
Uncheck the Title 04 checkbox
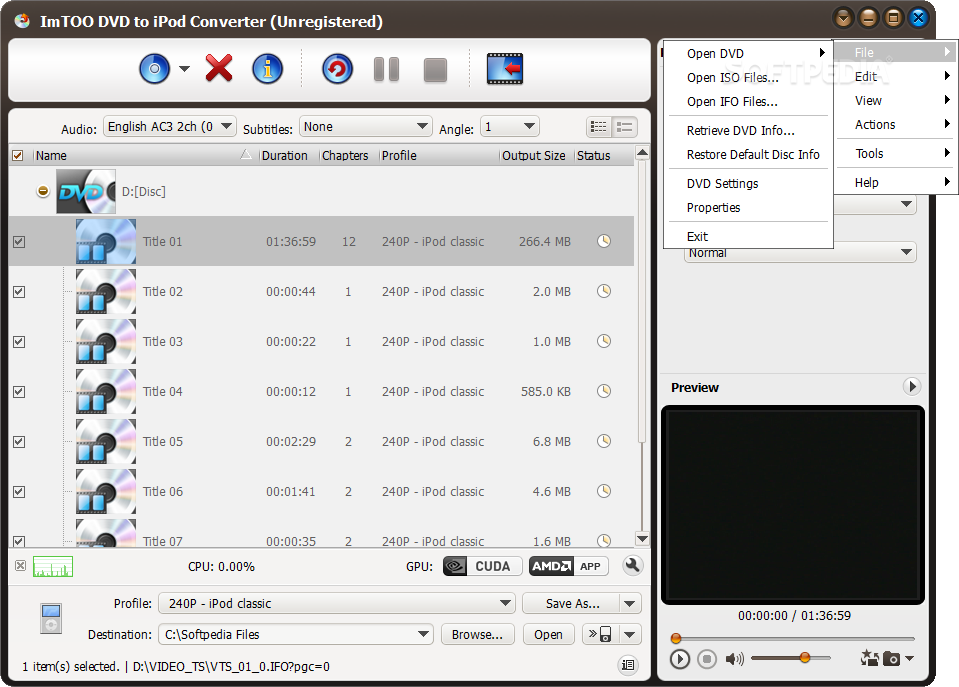pos(19,392)
